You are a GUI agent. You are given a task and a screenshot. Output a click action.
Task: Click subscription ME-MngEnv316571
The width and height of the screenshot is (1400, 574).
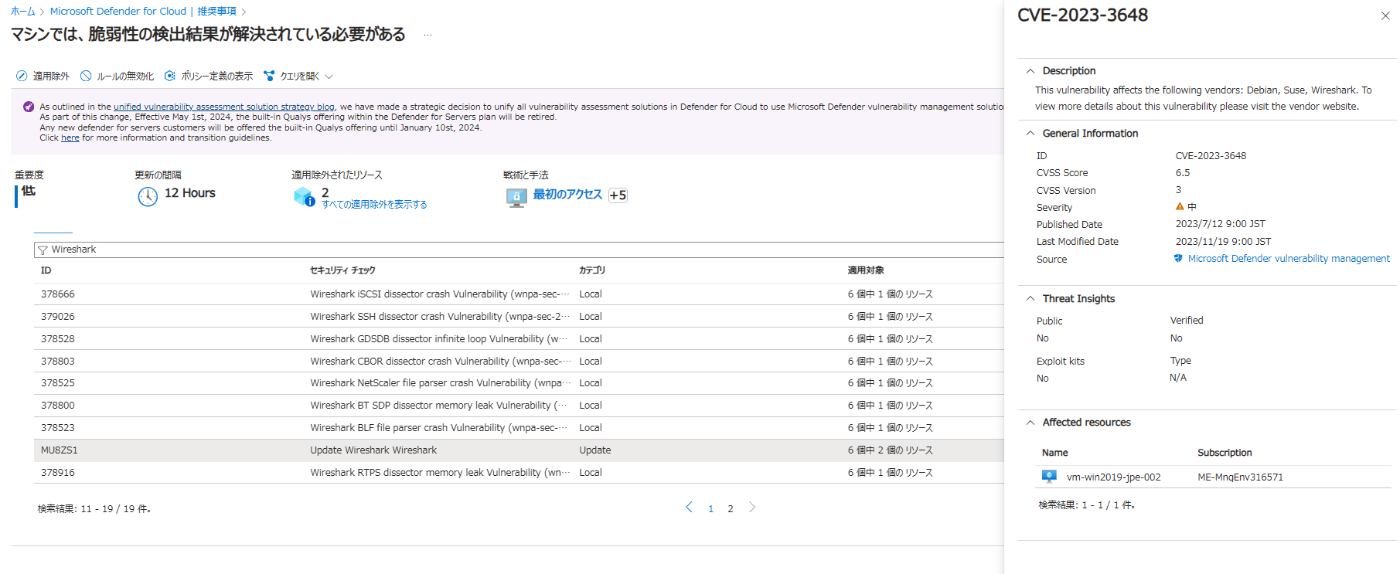tap(1240, 477)
